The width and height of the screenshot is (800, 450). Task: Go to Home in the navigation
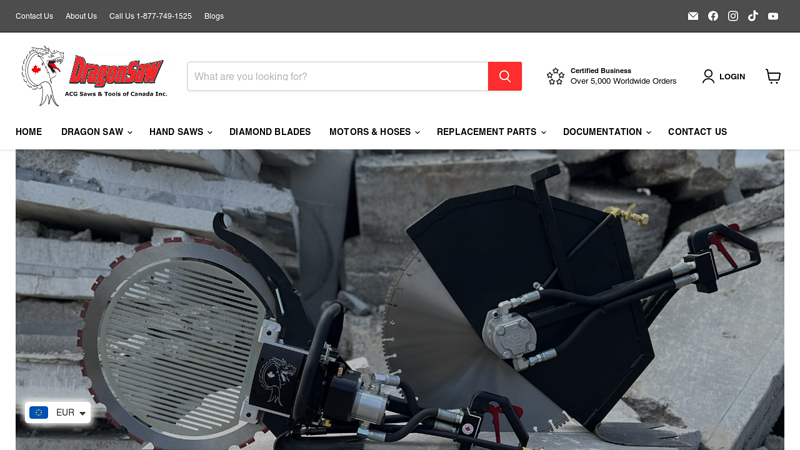(x=29, y=132)
